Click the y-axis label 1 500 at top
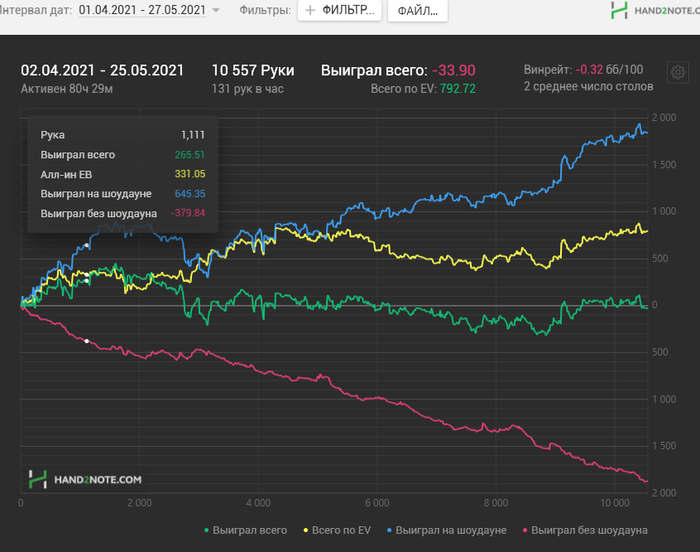Image resolution: width=700 pixels, height=552 pixels. click(x=664, y=165)
